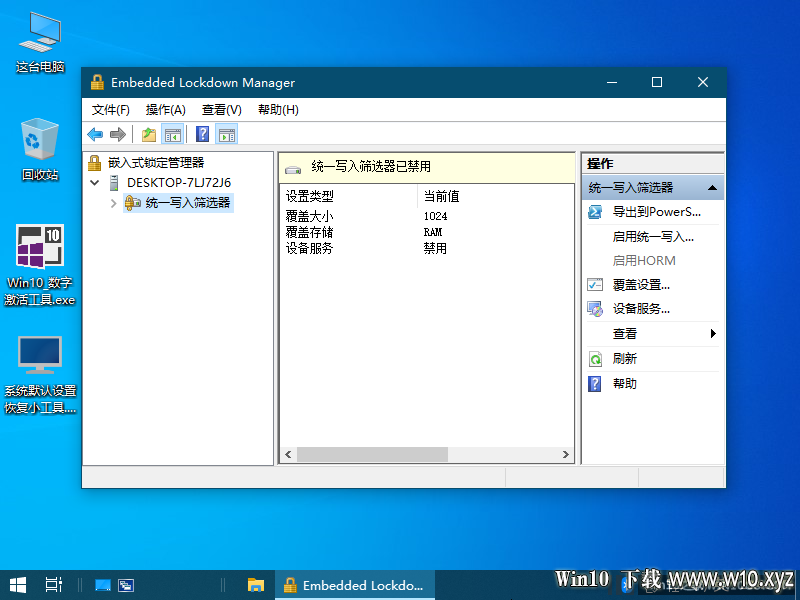Screen dimensions: 800x600
Task: Select the 覆盖大小 row
Action: pyautogui.click(x=427, y=216)
